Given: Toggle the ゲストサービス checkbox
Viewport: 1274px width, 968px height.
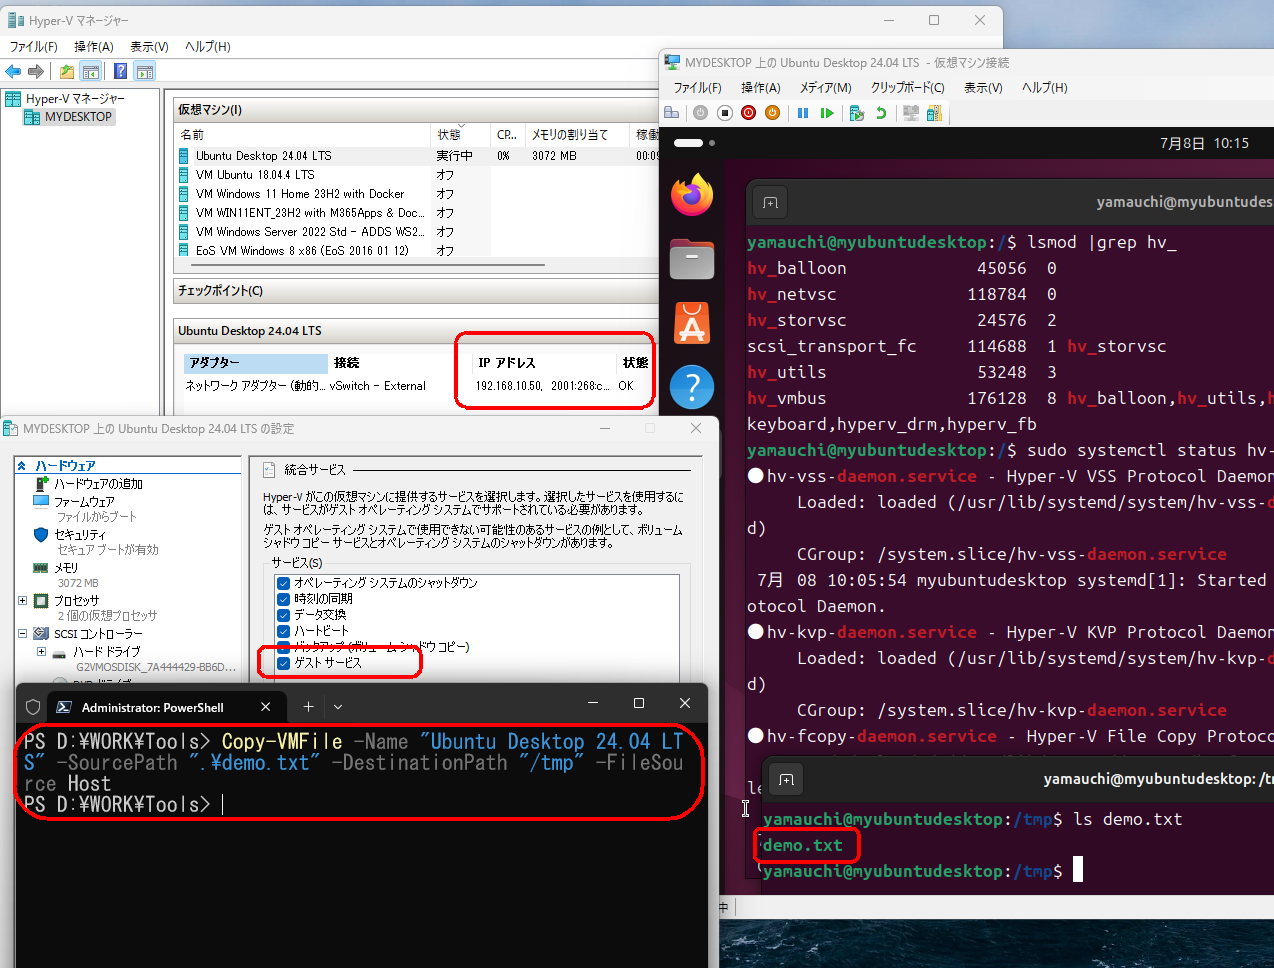Looking at the screenshot, I should point(283,661).
